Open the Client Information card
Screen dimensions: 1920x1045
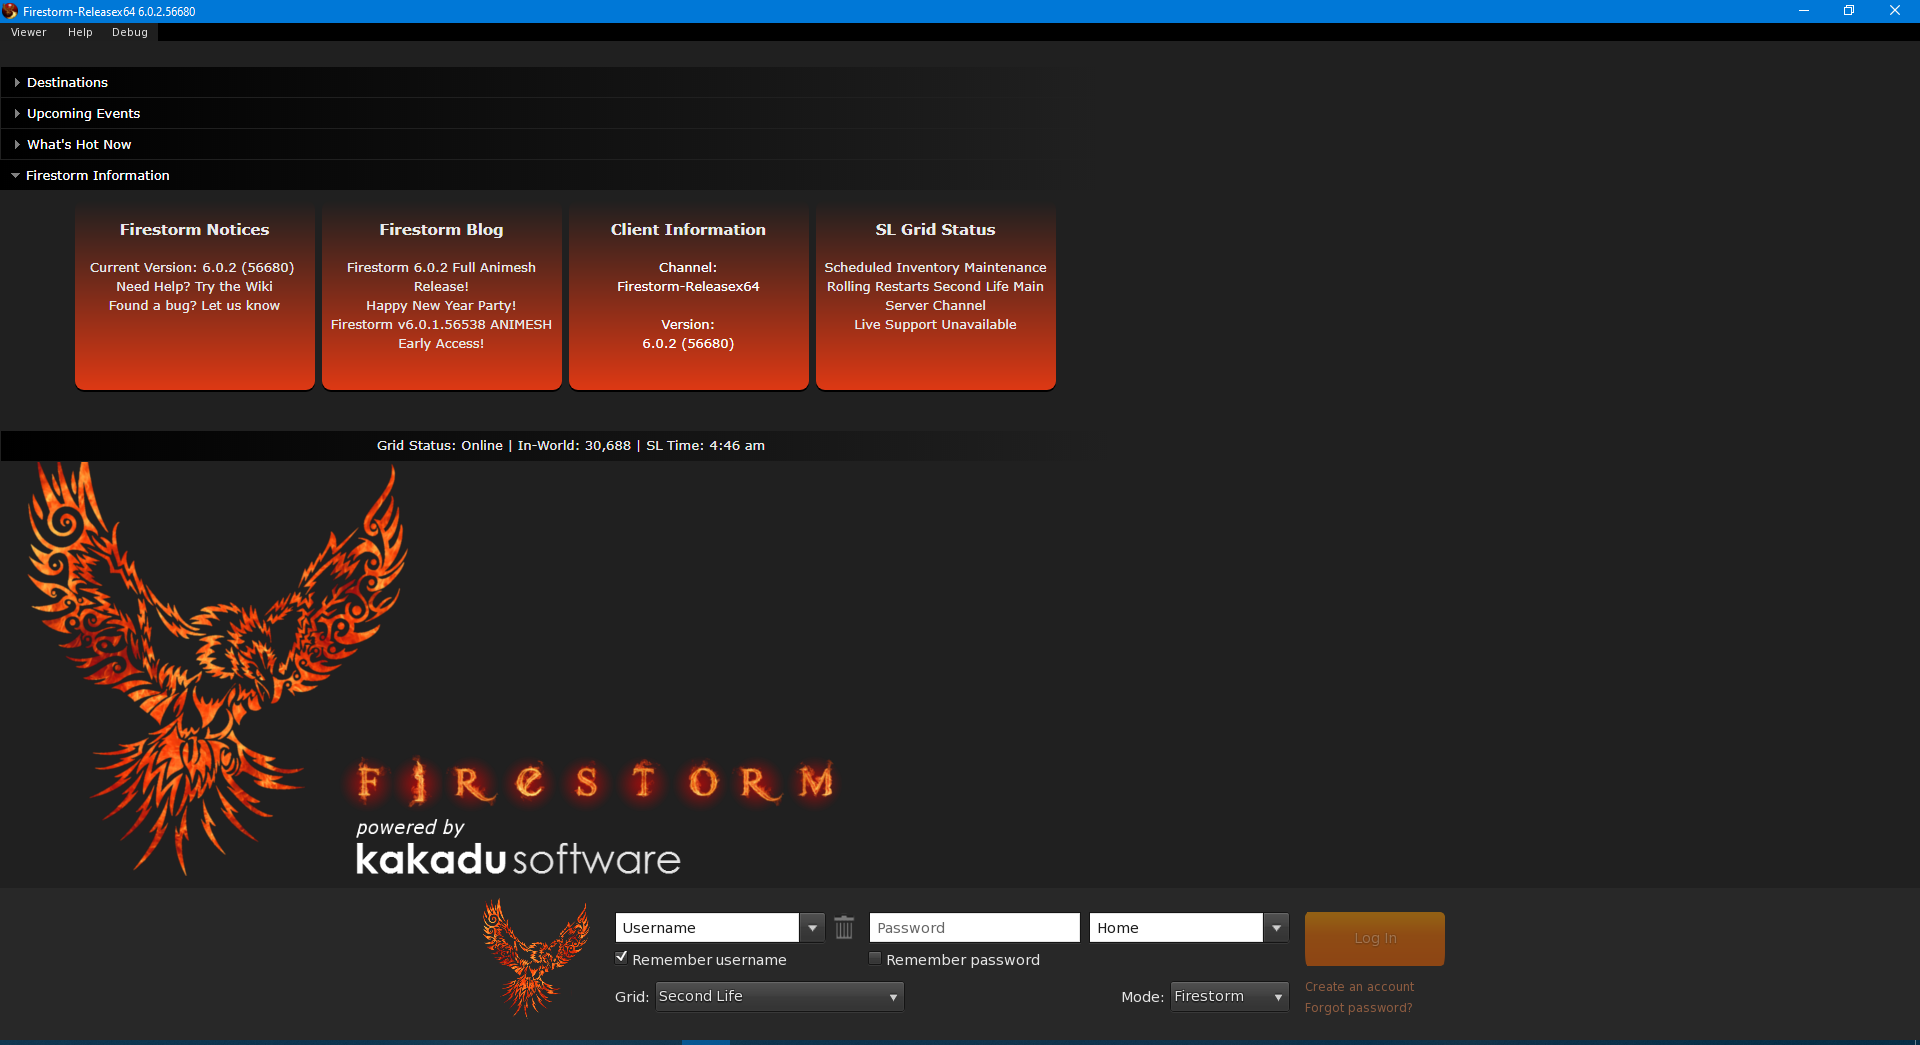688,297
